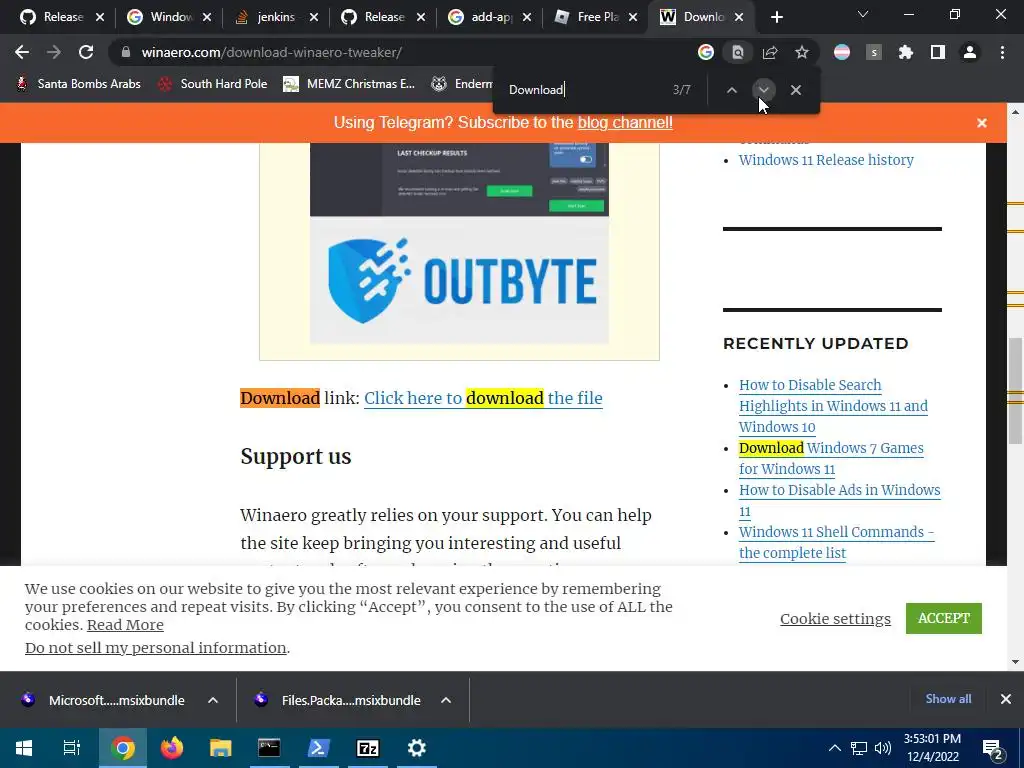Open the volume control in tray
The image size is (1024, 768).
tap(883, 748)
